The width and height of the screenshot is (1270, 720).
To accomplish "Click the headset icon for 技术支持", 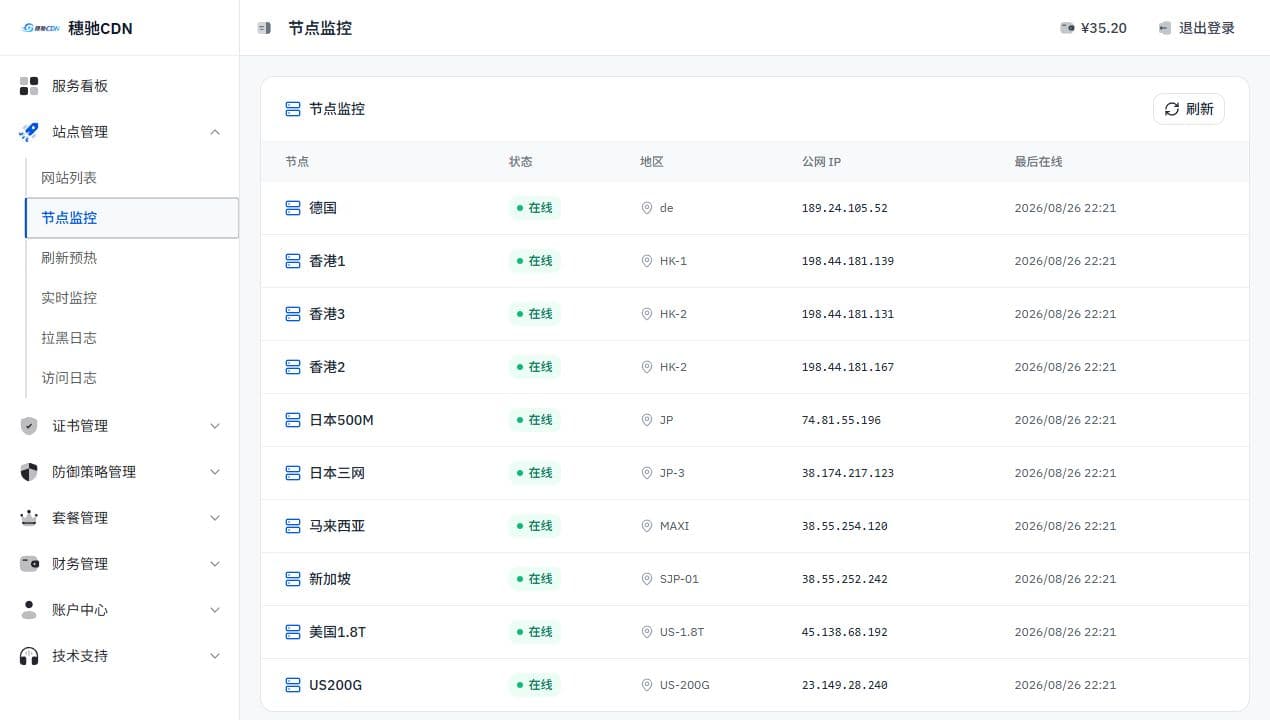I will coord(29,656).
